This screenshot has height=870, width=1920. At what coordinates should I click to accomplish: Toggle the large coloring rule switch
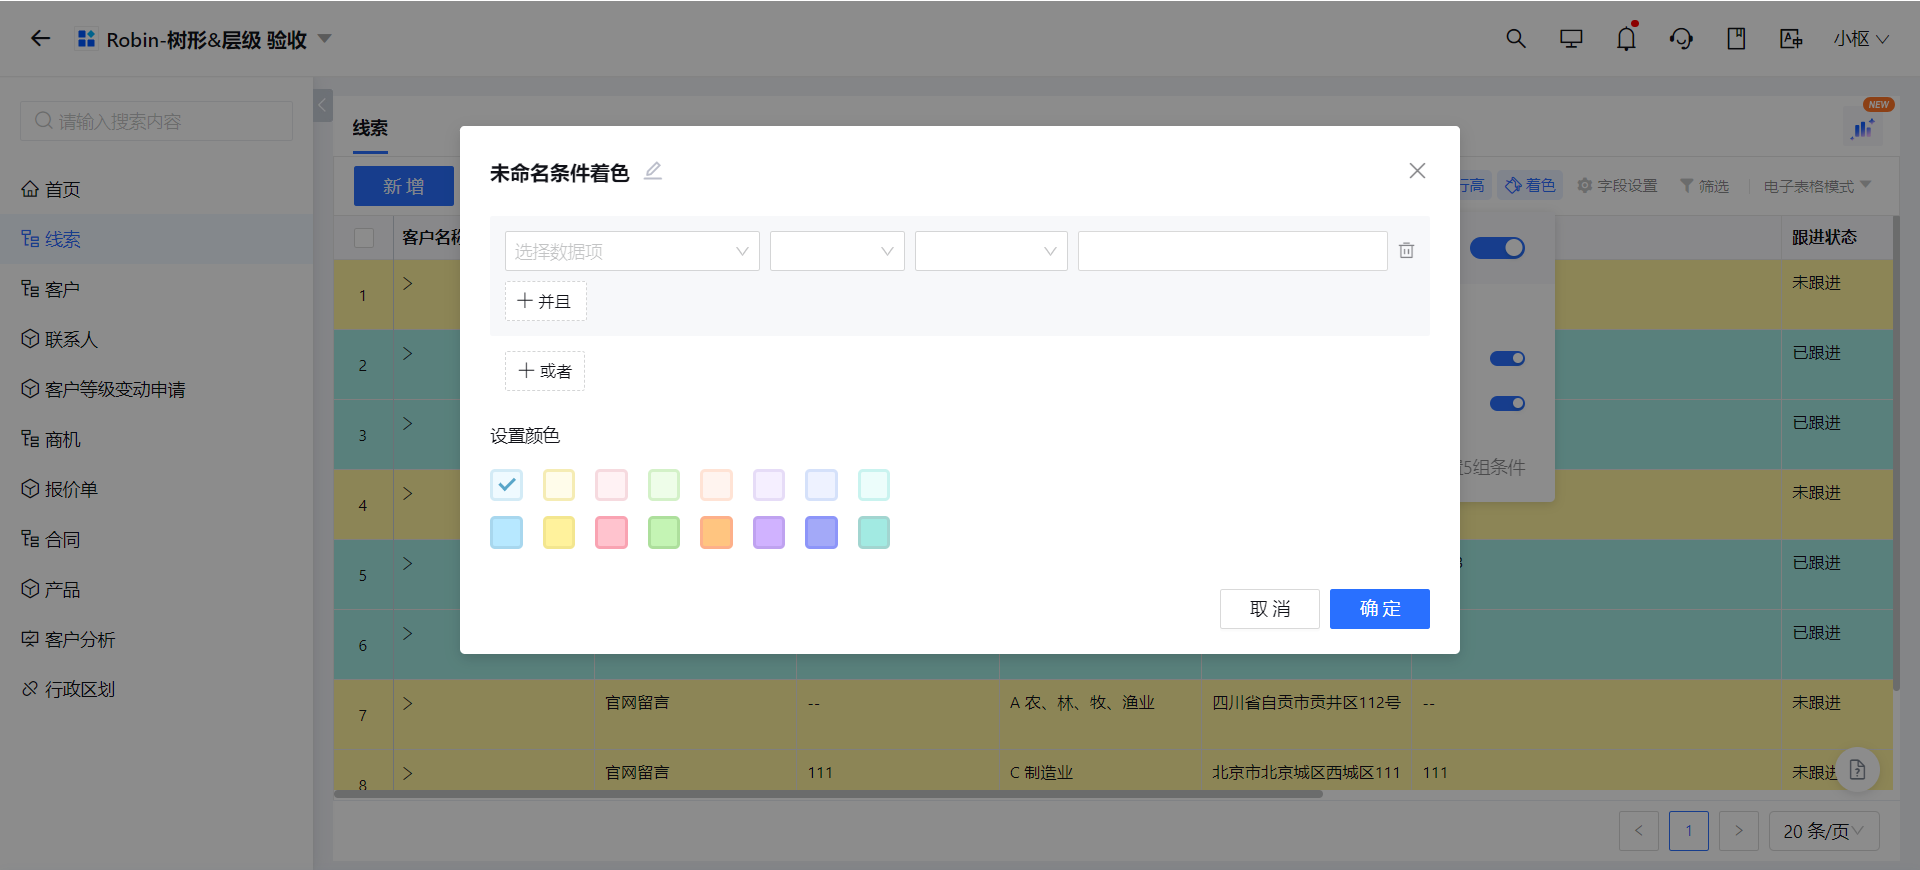[x=1497, y=247]
